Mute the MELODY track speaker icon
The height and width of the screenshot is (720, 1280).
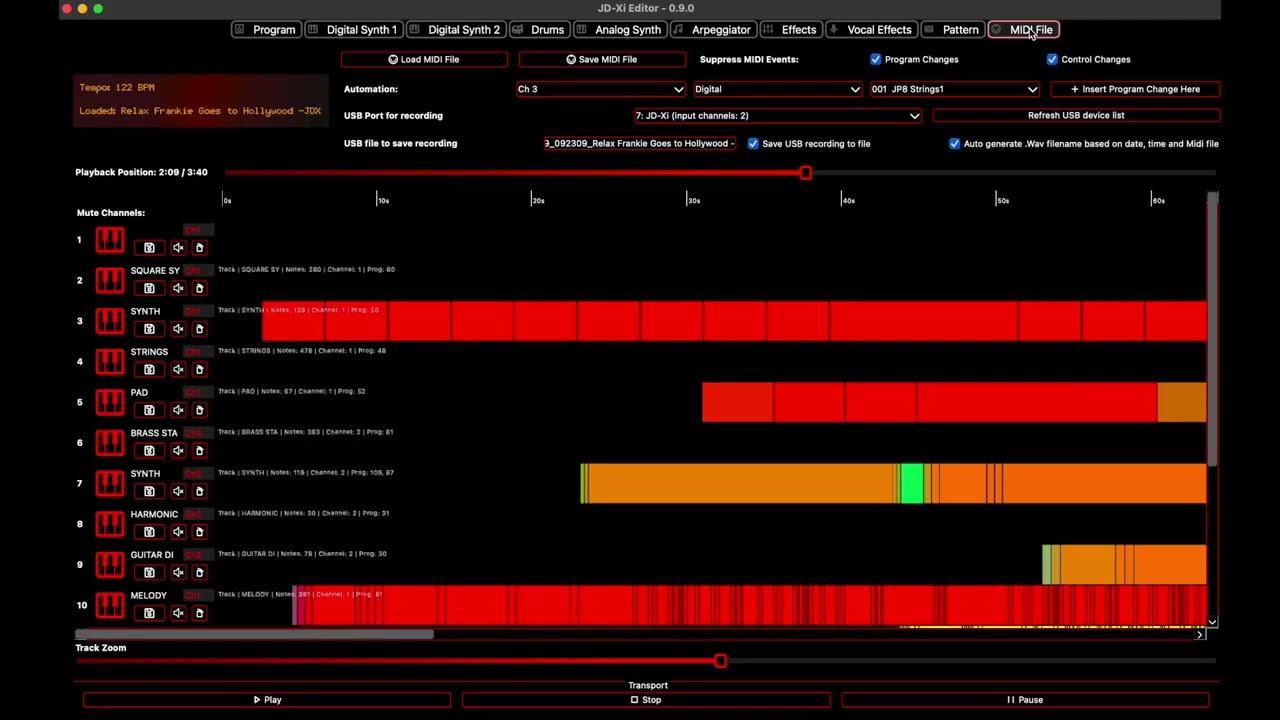(178, 613)
